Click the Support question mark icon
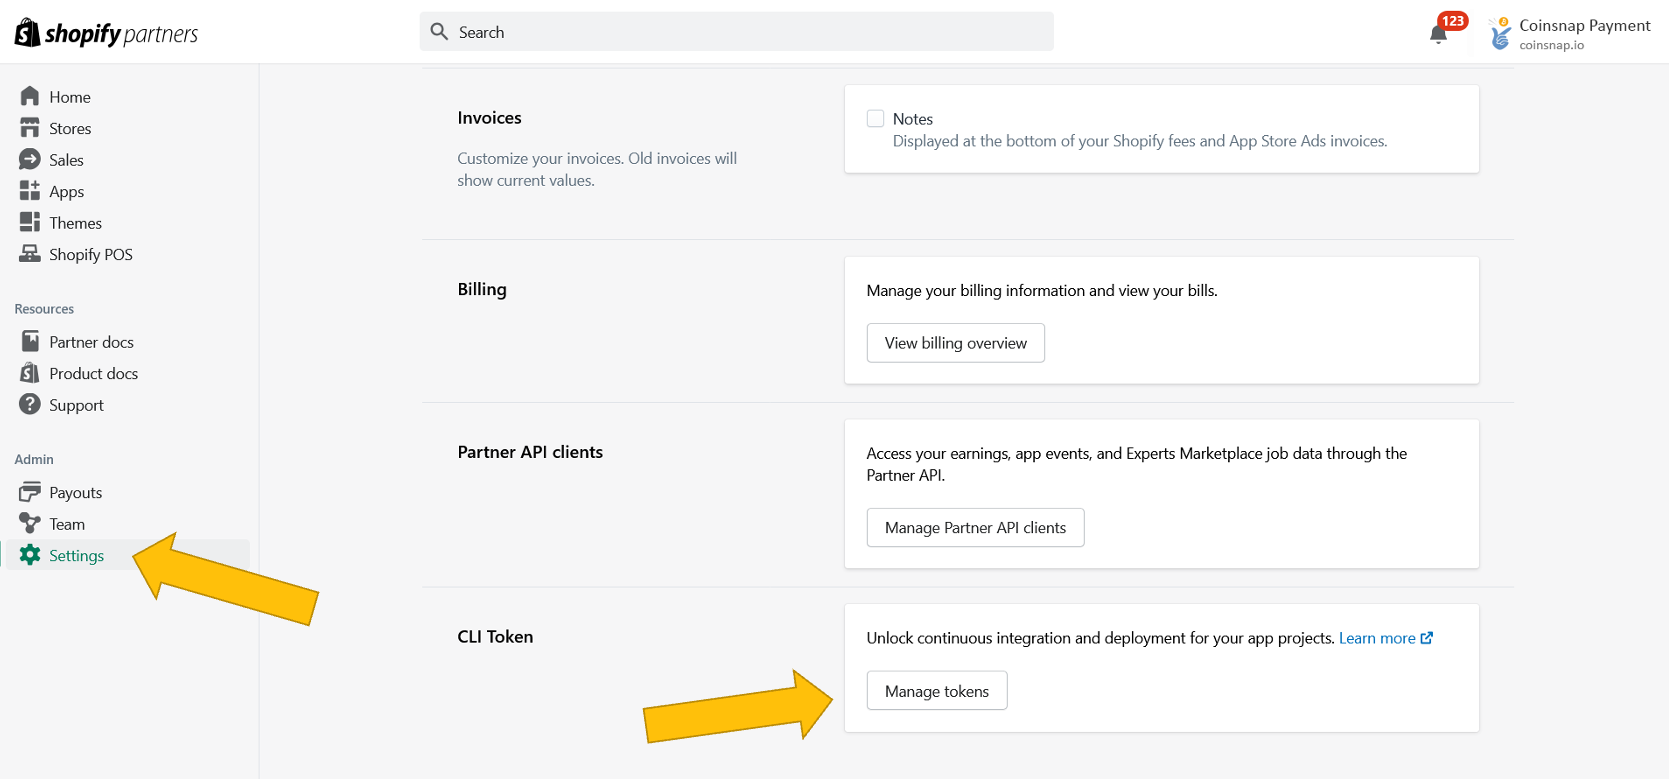Screen dimensions: 1669x779 tap(30, 404)
